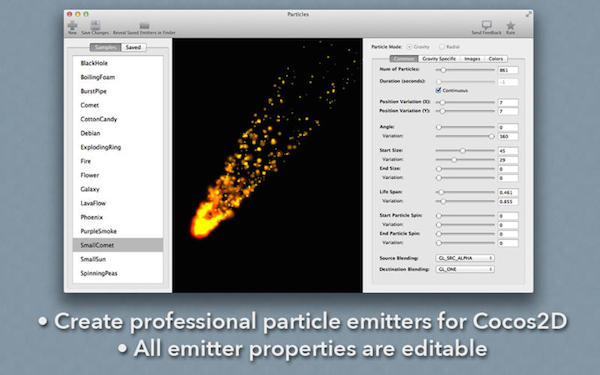The height and width of the screenshot is (375, 600).
Task: Click the Life Span field showing 0.461
Action: click(508, 192)
